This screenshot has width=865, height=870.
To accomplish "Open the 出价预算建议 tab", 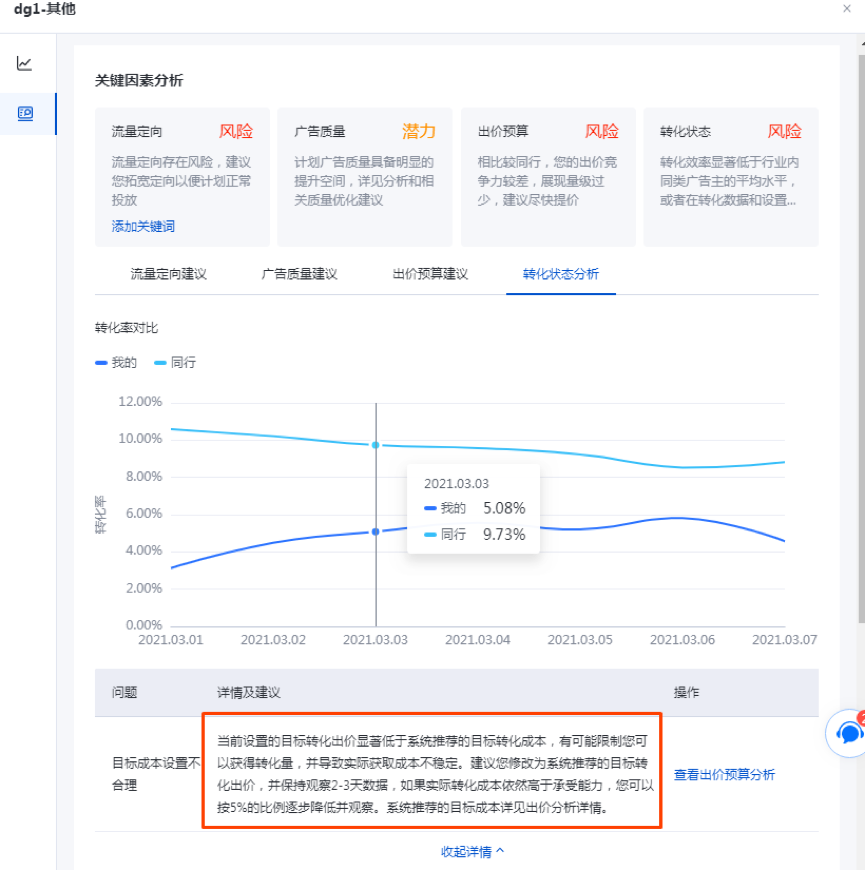I will coord(430,274).
